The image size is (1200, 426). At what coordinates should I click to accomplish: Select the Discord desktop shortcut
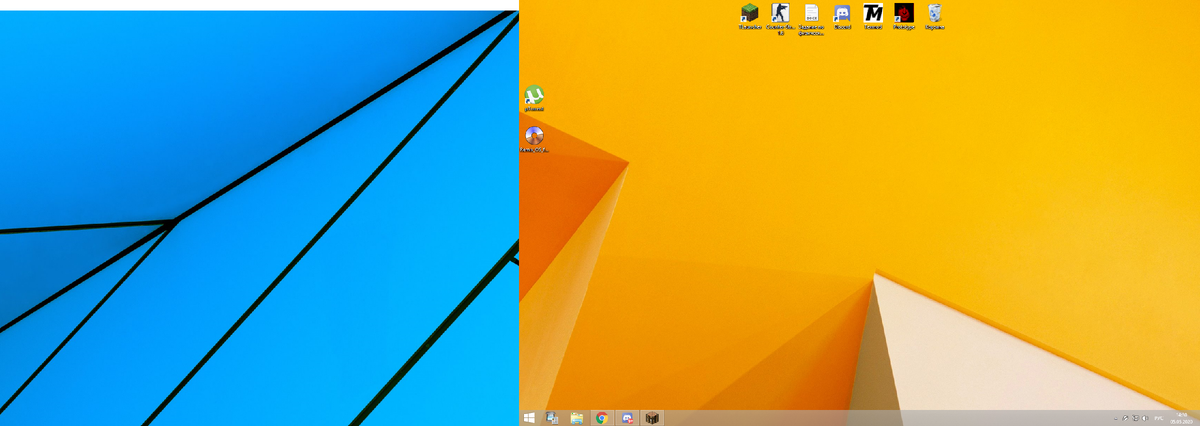point(842,15)
